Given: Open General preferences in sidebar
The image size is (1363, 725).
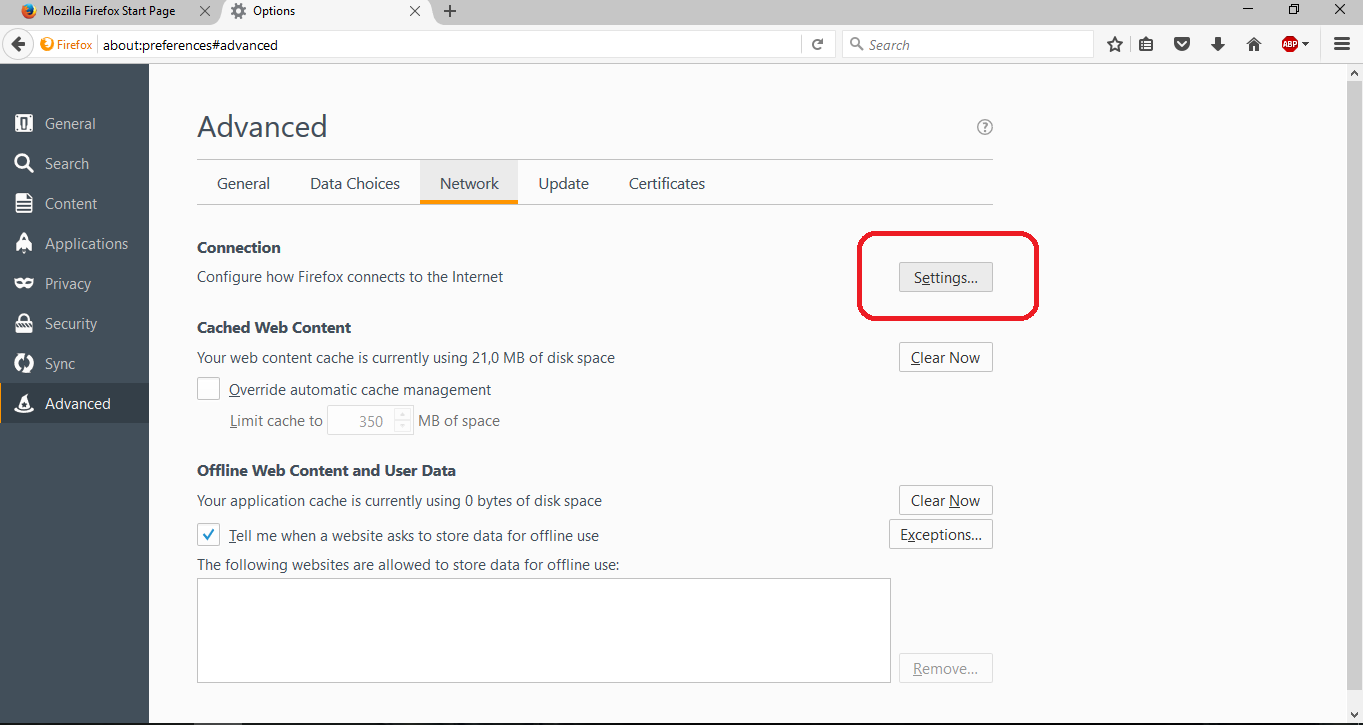Looking at the screenshot, I should click(74, 124).
